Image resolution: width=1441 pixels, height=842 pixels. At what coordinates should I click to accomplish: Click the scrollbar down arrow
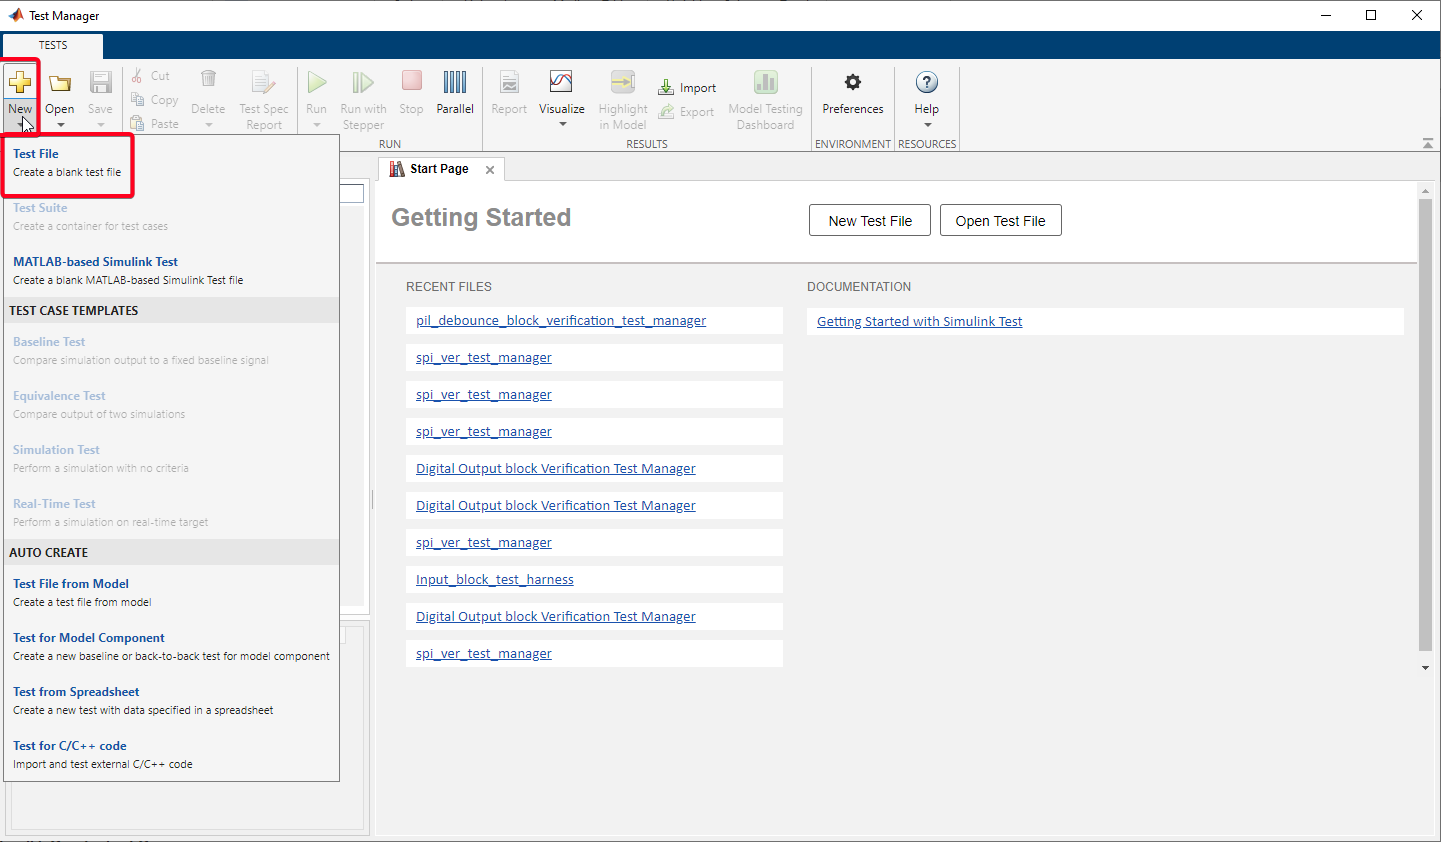(1425, 668)
